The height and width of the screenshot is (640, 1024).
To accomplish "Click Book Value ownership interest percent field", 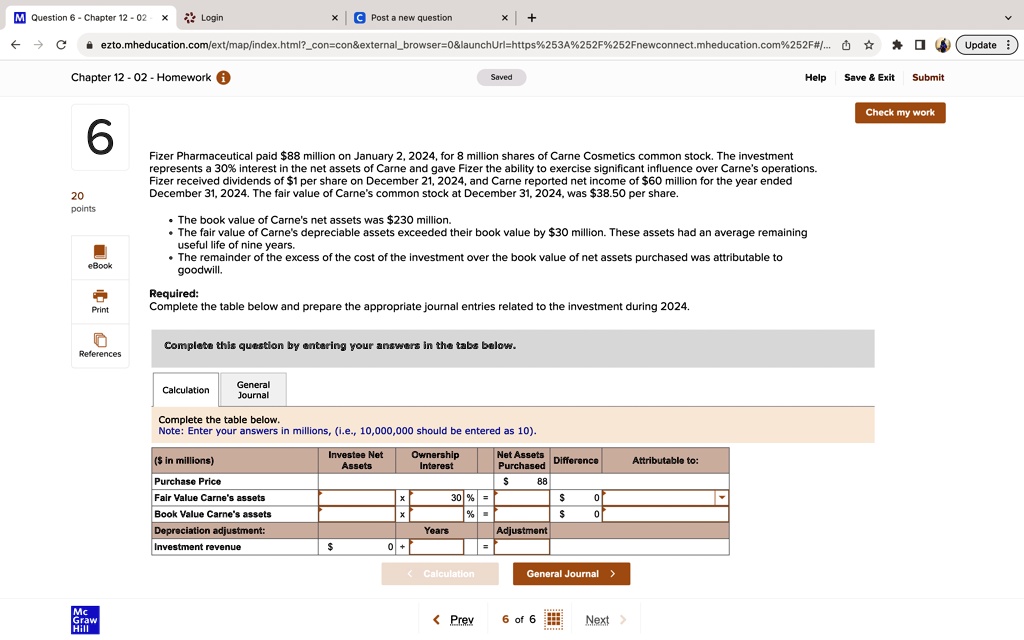I will point(436,514).
